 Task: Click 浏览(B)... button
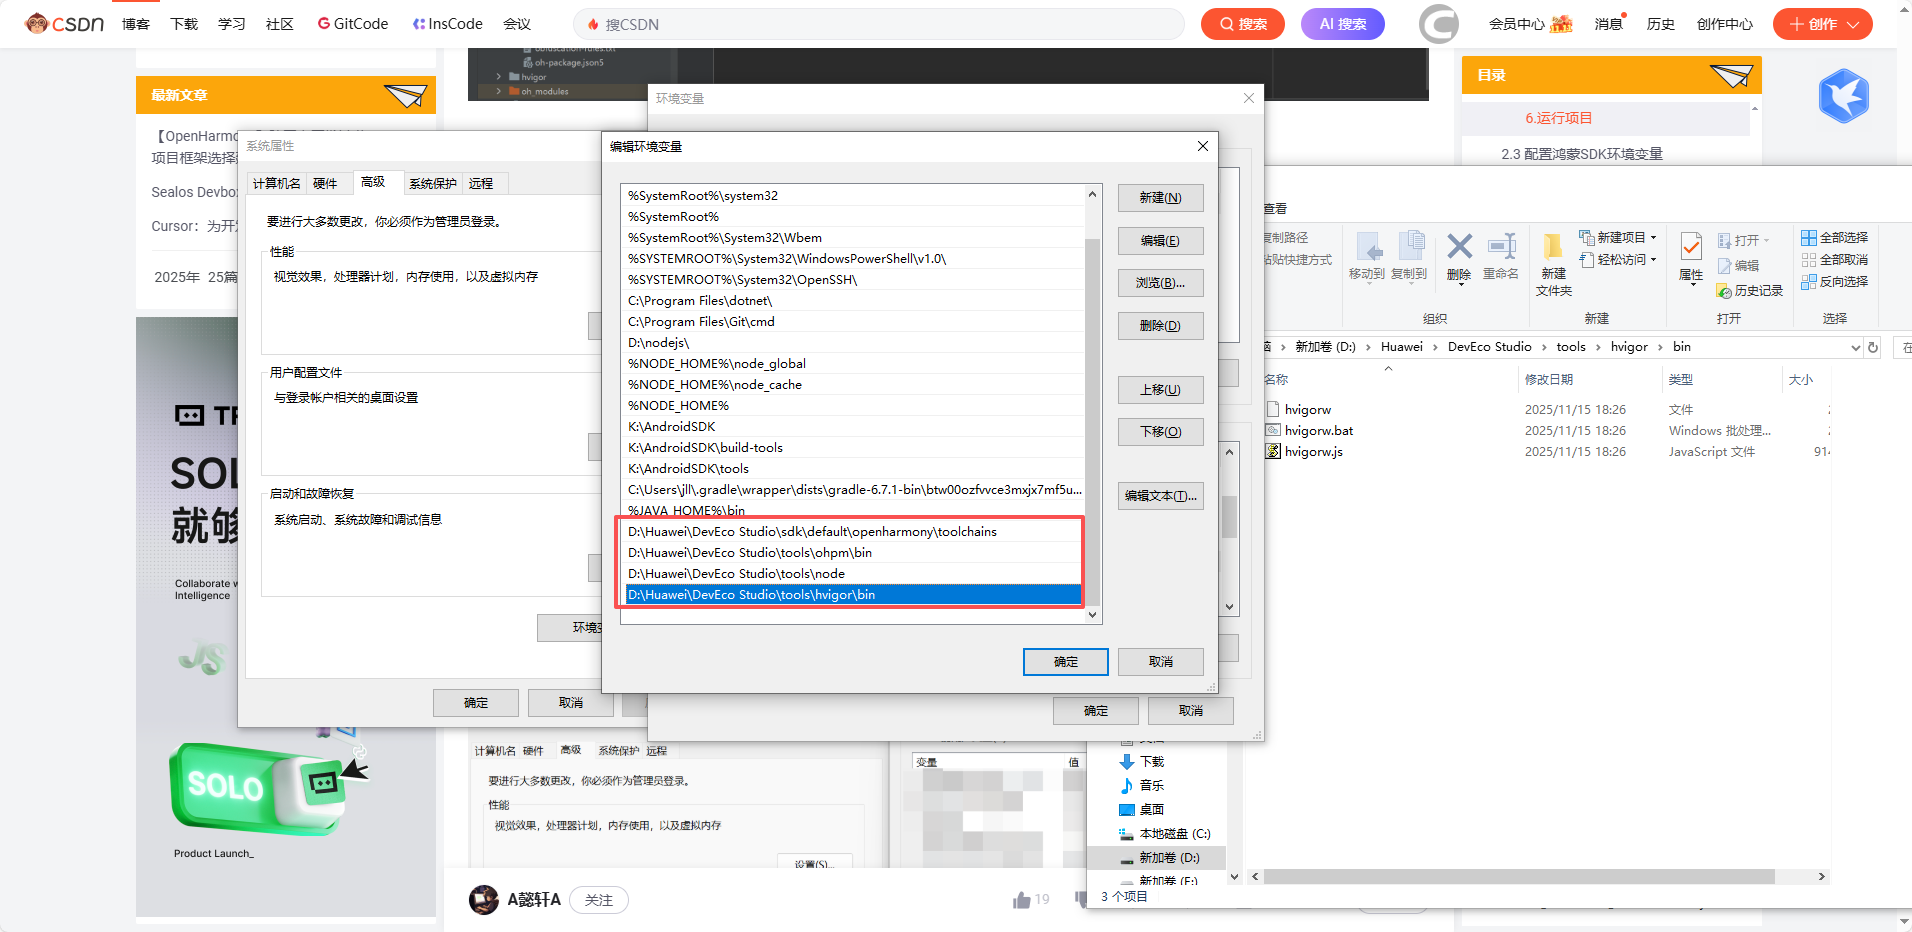coord(1160,283)
